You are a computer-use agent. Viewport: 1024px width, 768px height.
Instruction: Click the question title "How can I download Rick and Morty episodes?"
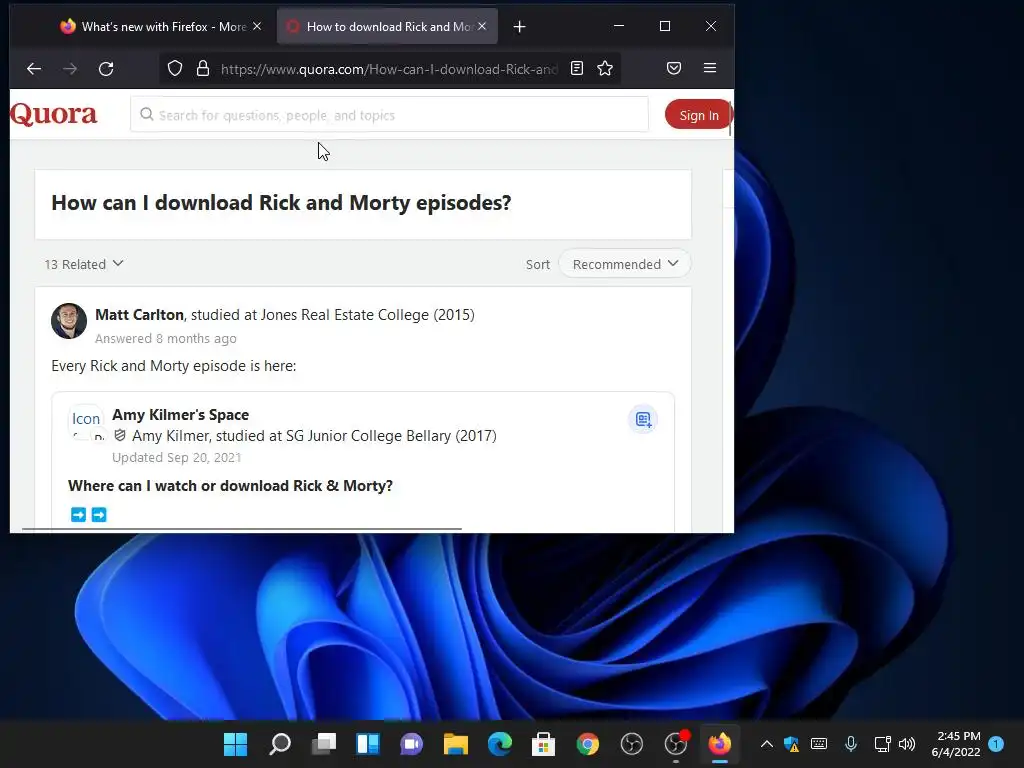coord(281,203)
